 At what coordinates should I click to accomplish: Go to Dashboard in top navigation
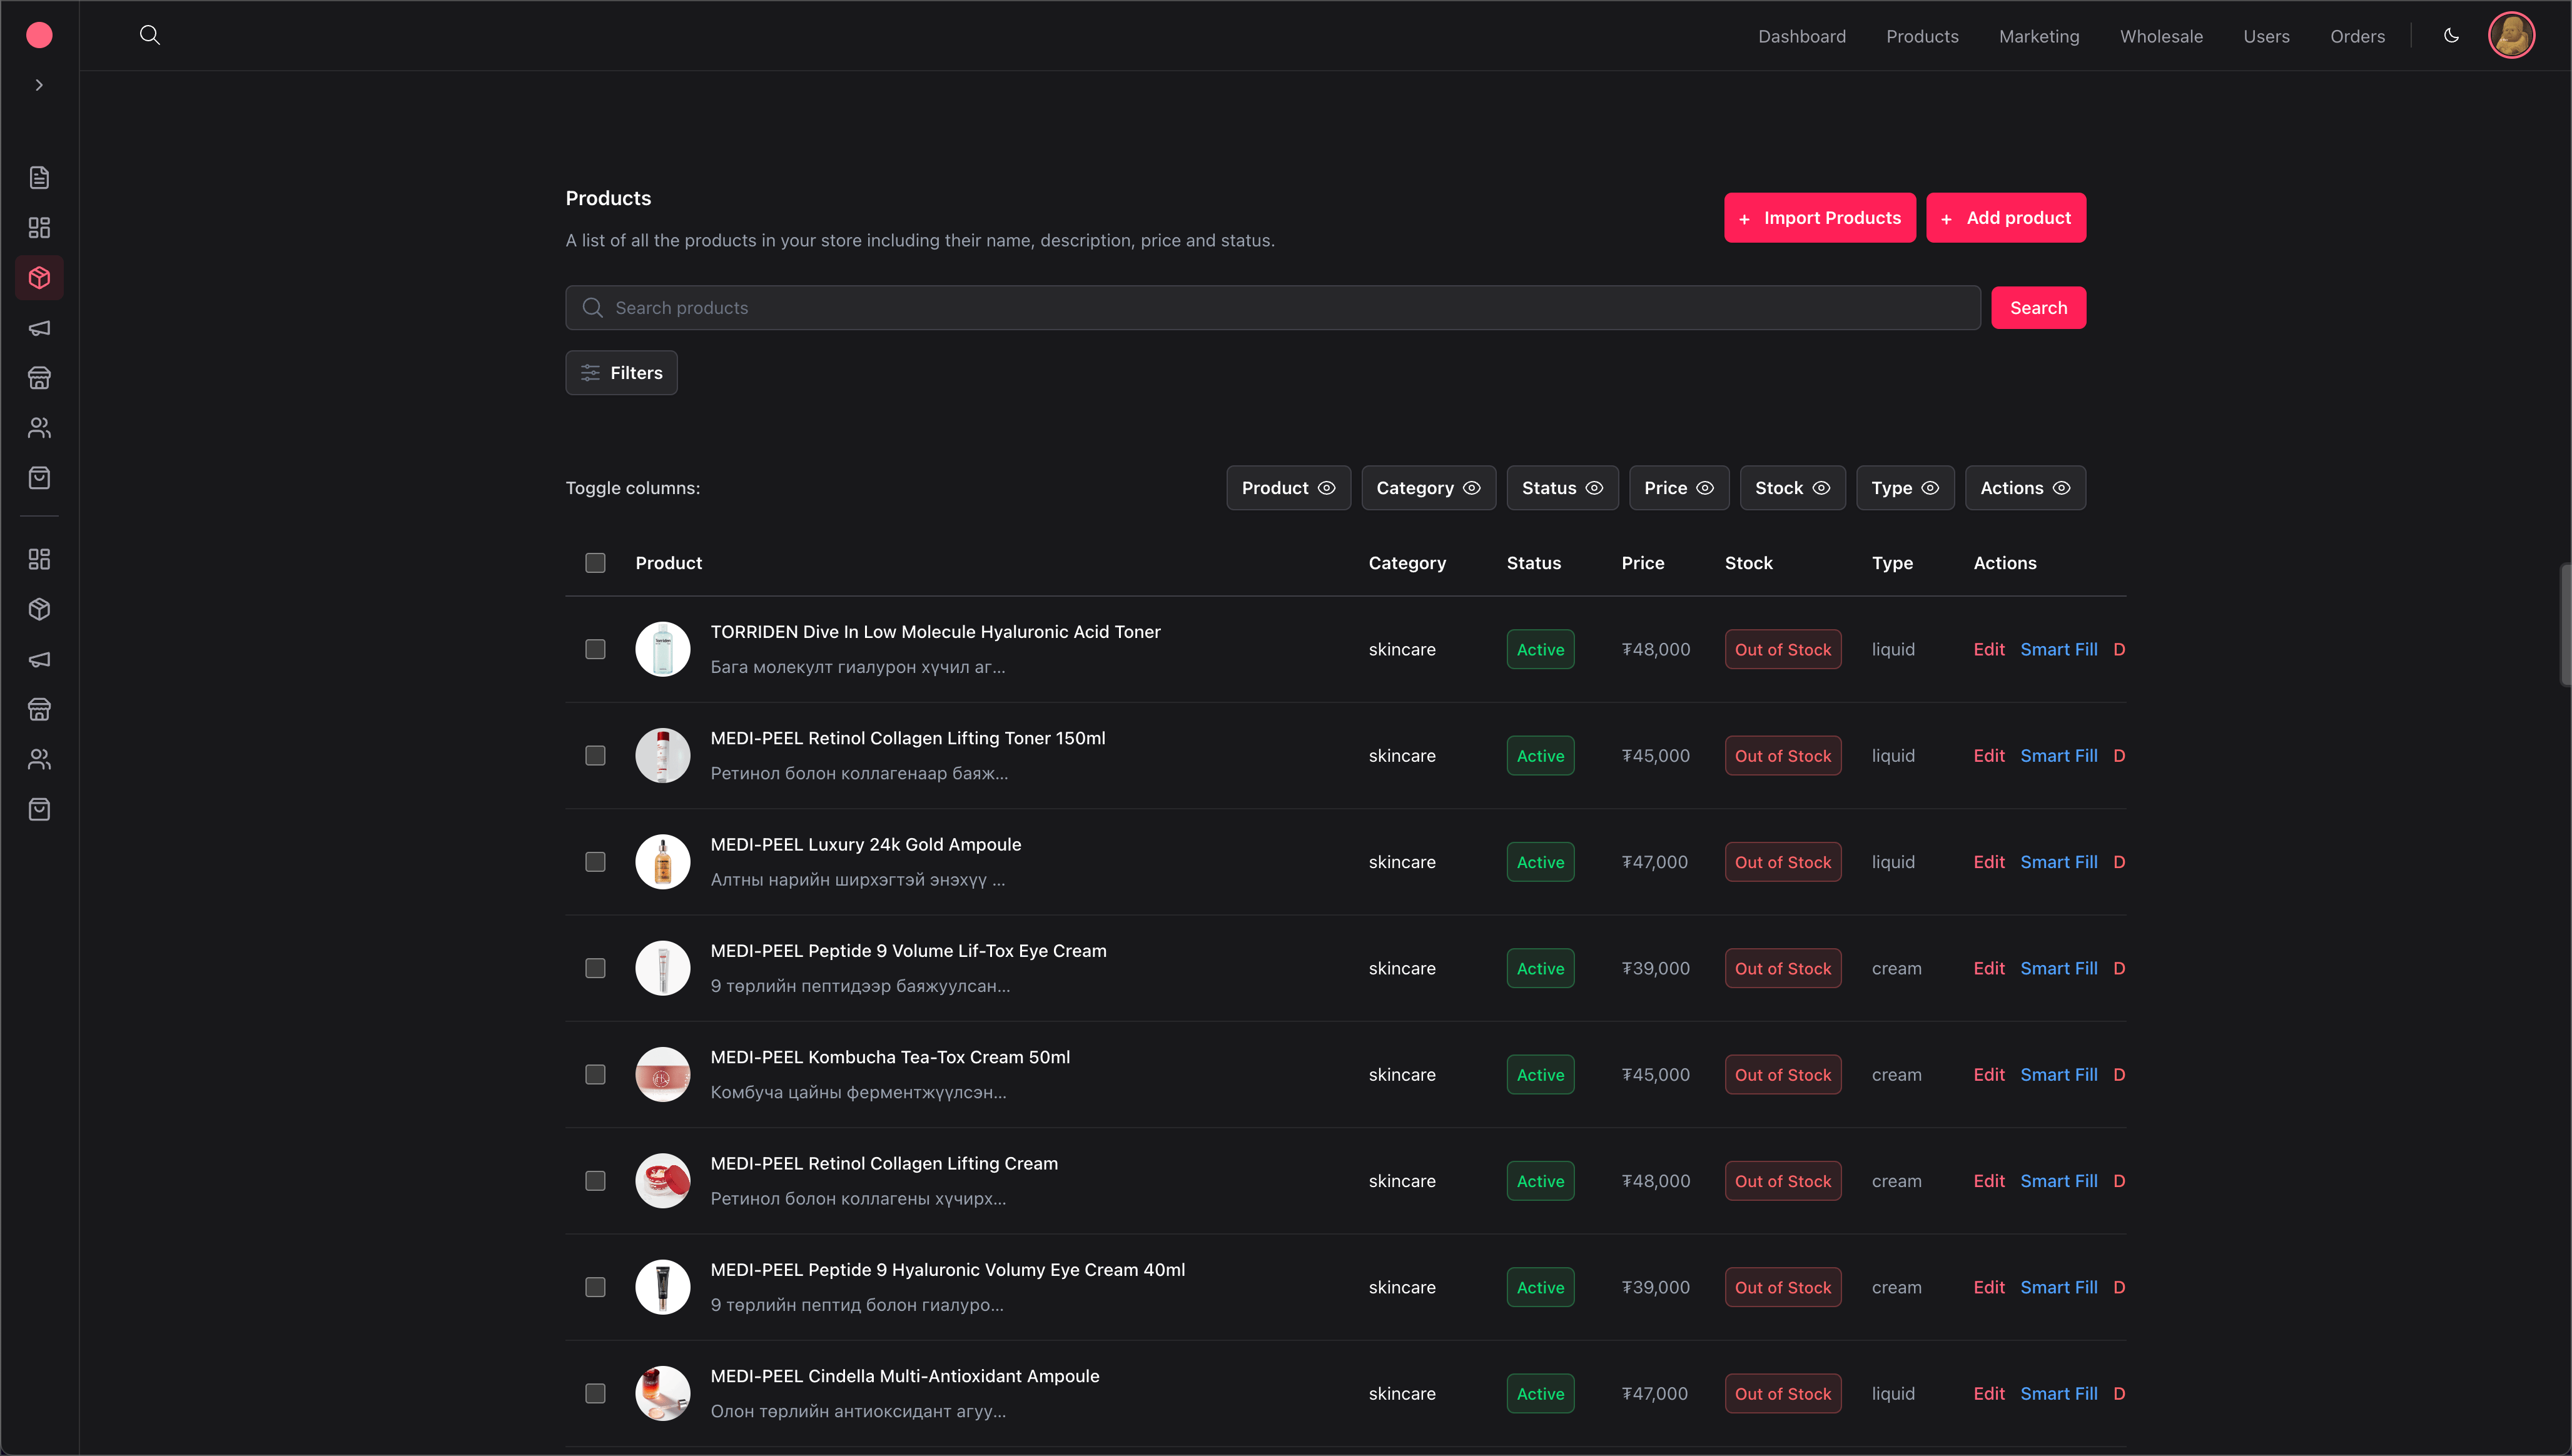click(1802, 36)
